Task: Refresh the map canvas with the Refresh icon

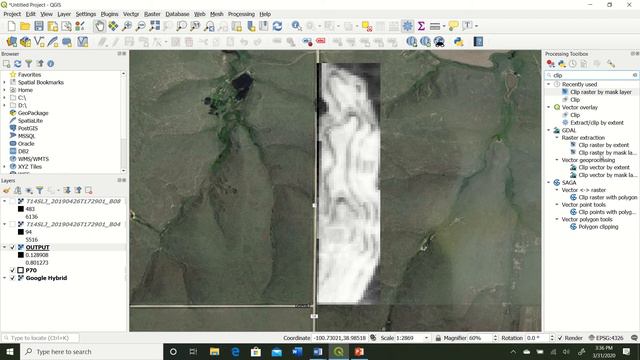Action: click(x=278, y=26)
